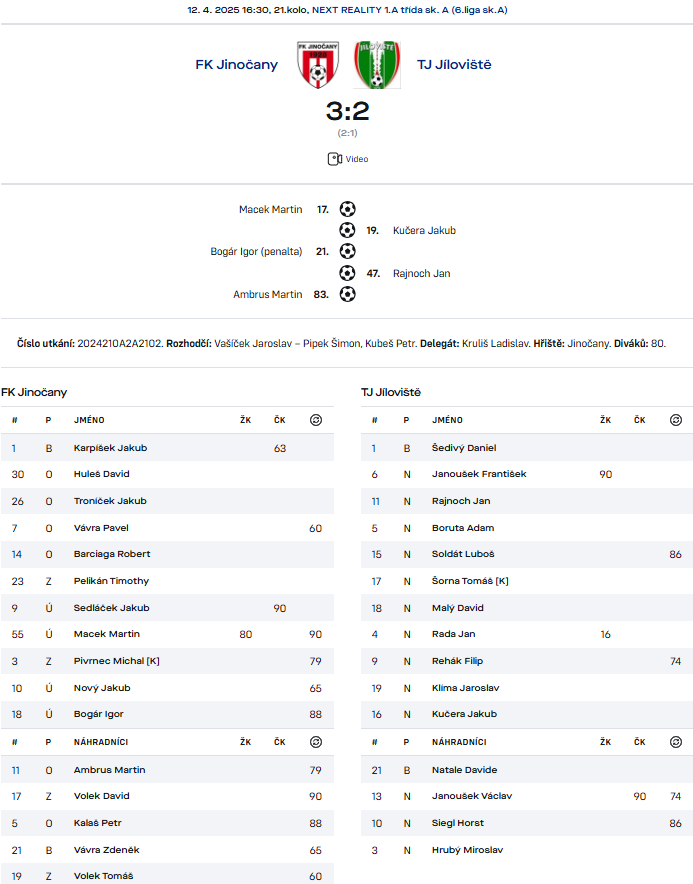
Task: Click the ŽK column header in the Jíloviště table
Action: 606,420
